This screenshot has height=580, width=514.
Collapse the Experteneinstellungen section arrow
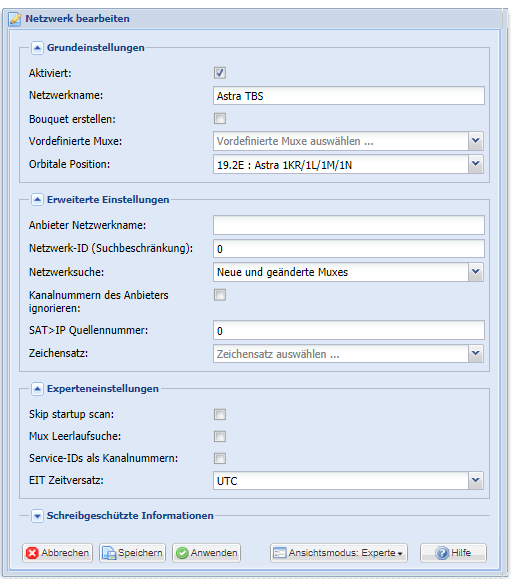[37, 389]
